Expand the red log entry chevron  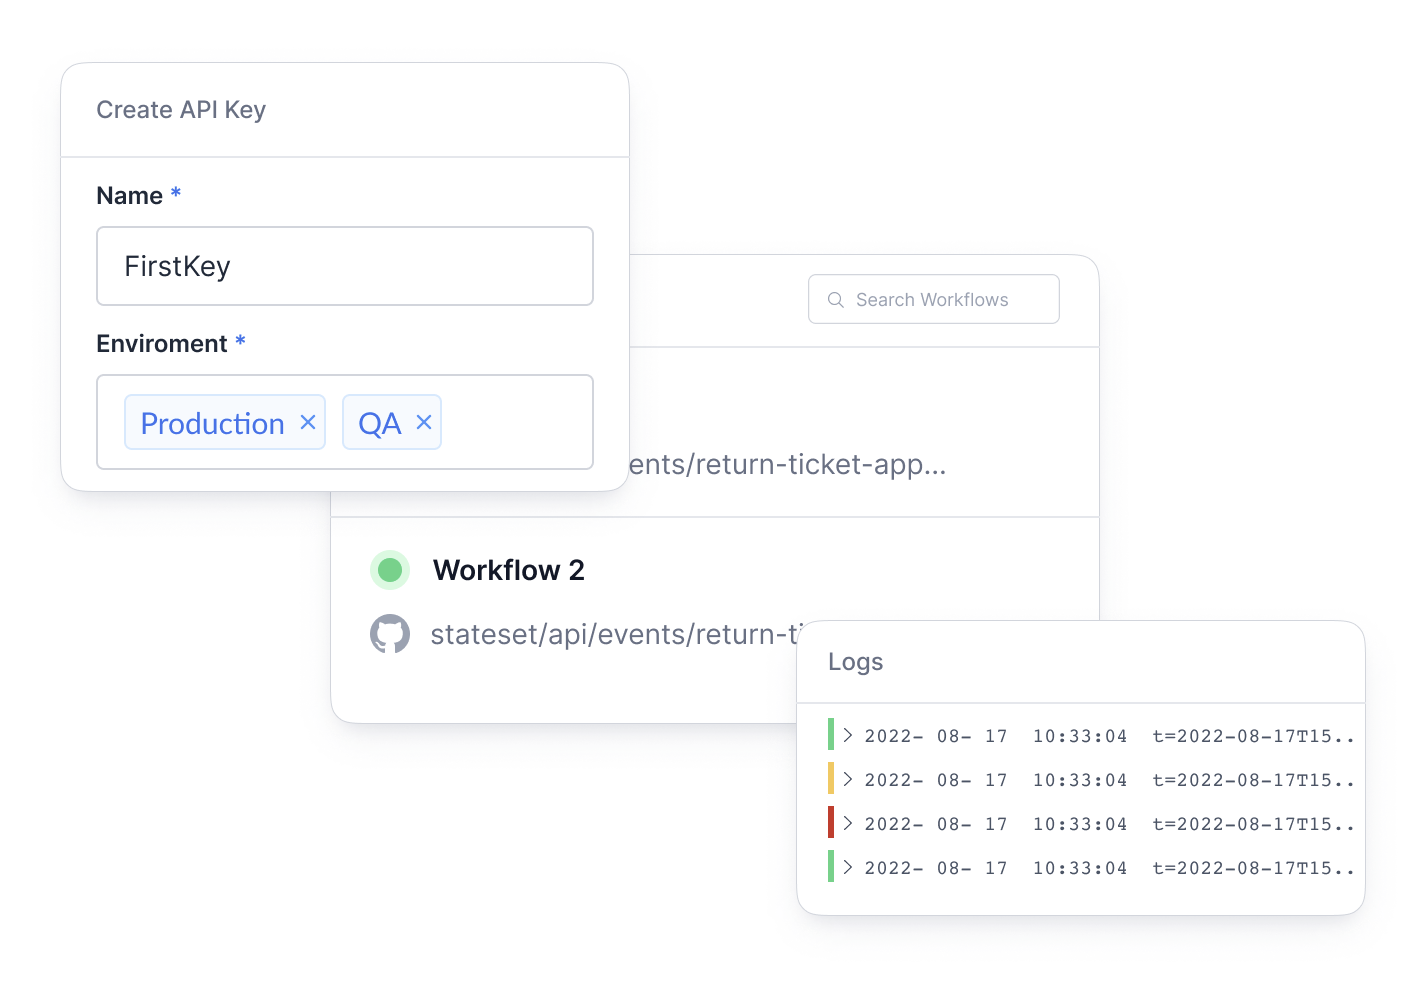click(x=848, y=824)
